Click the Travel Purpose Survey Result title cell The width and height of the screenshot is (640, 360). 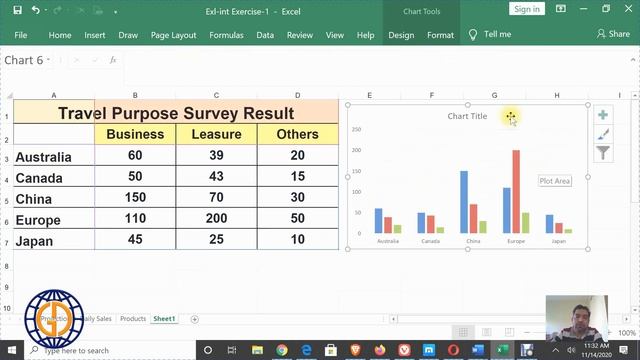click(x=176, y=113)
